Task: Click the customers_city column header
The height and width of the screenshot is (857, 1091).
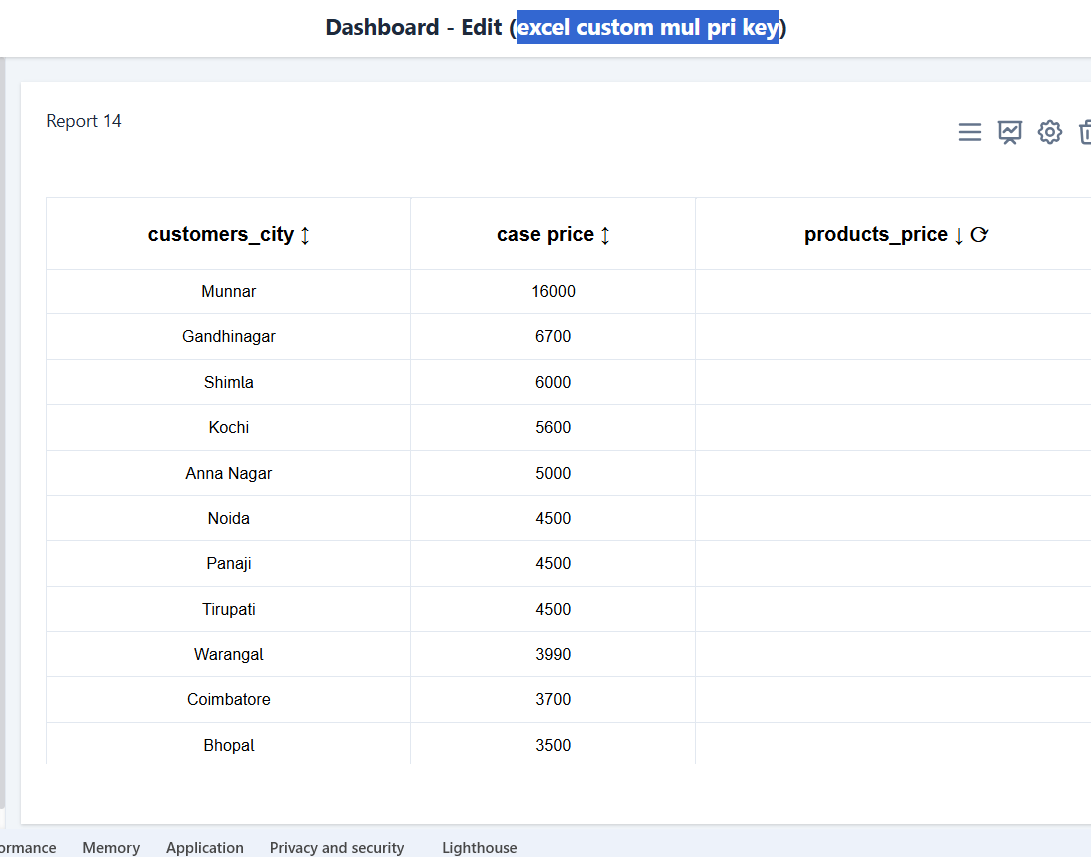Action: pyautogui.click(x=220, y=234)
